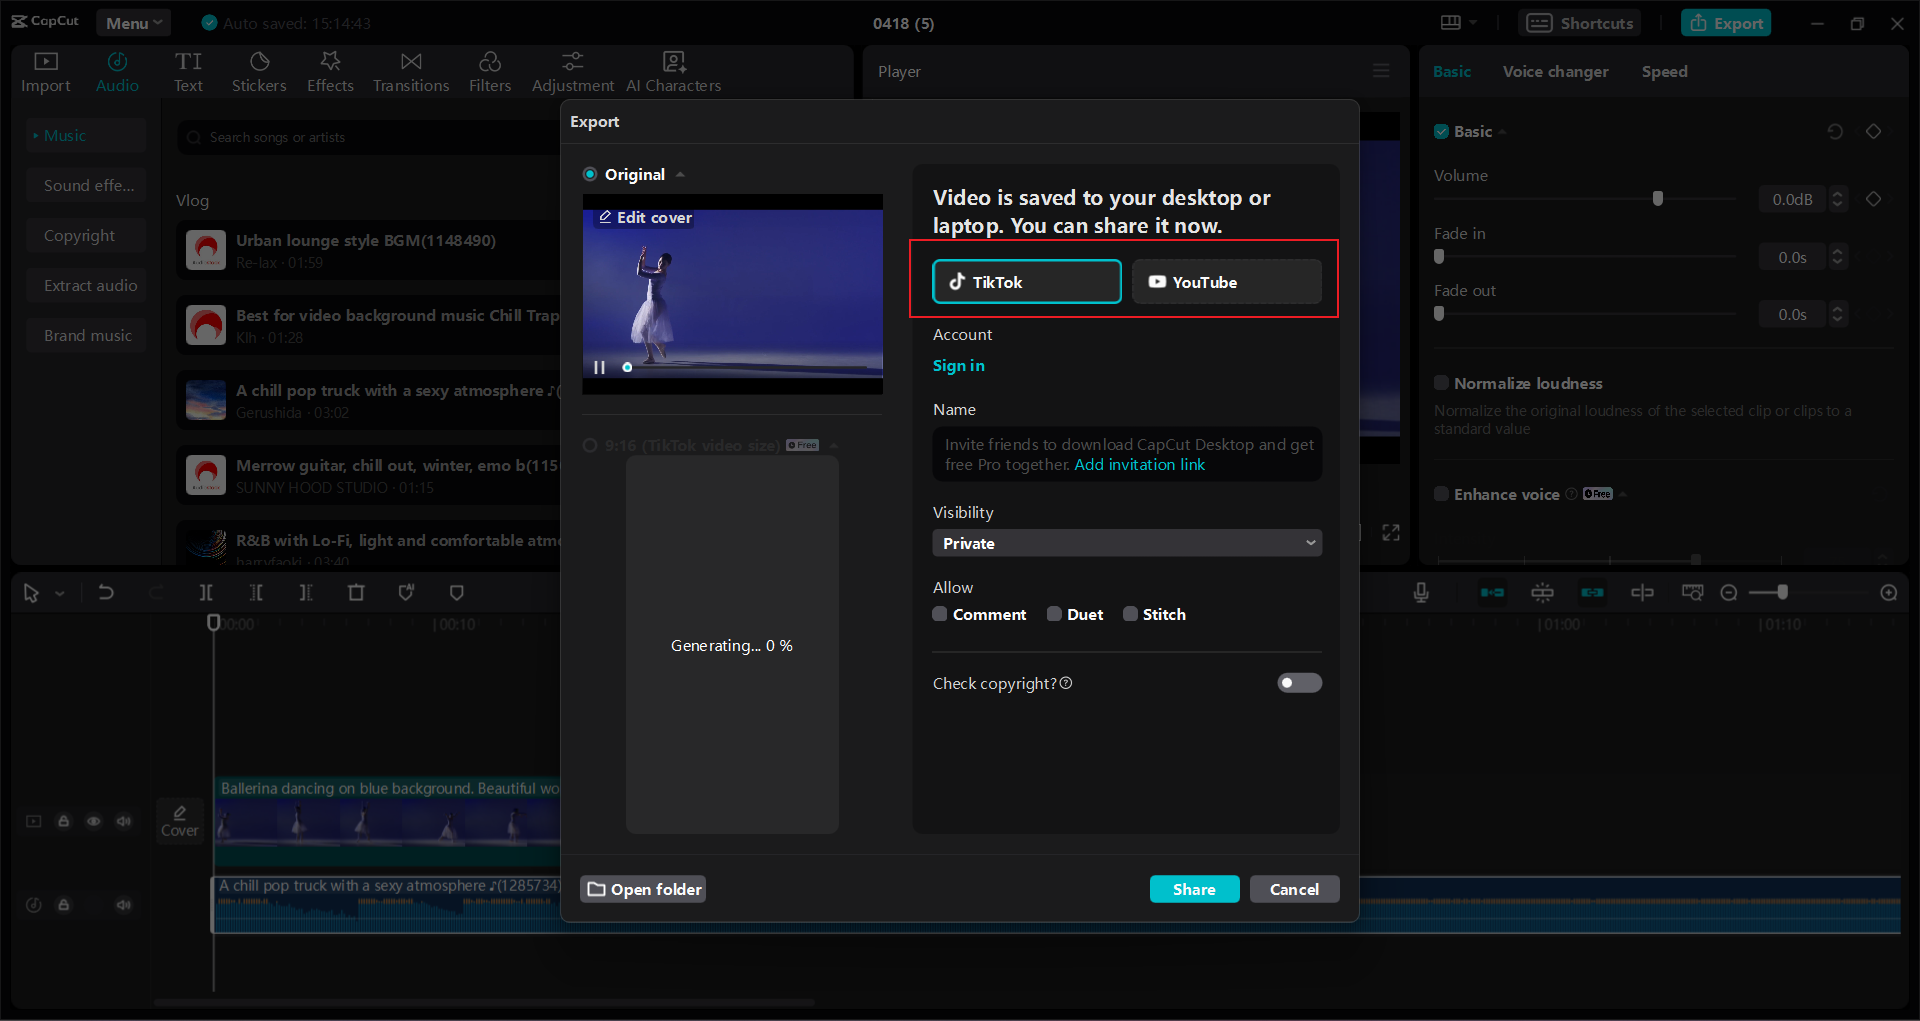Open the Visibility Private dropdown

click(1127, 543)
